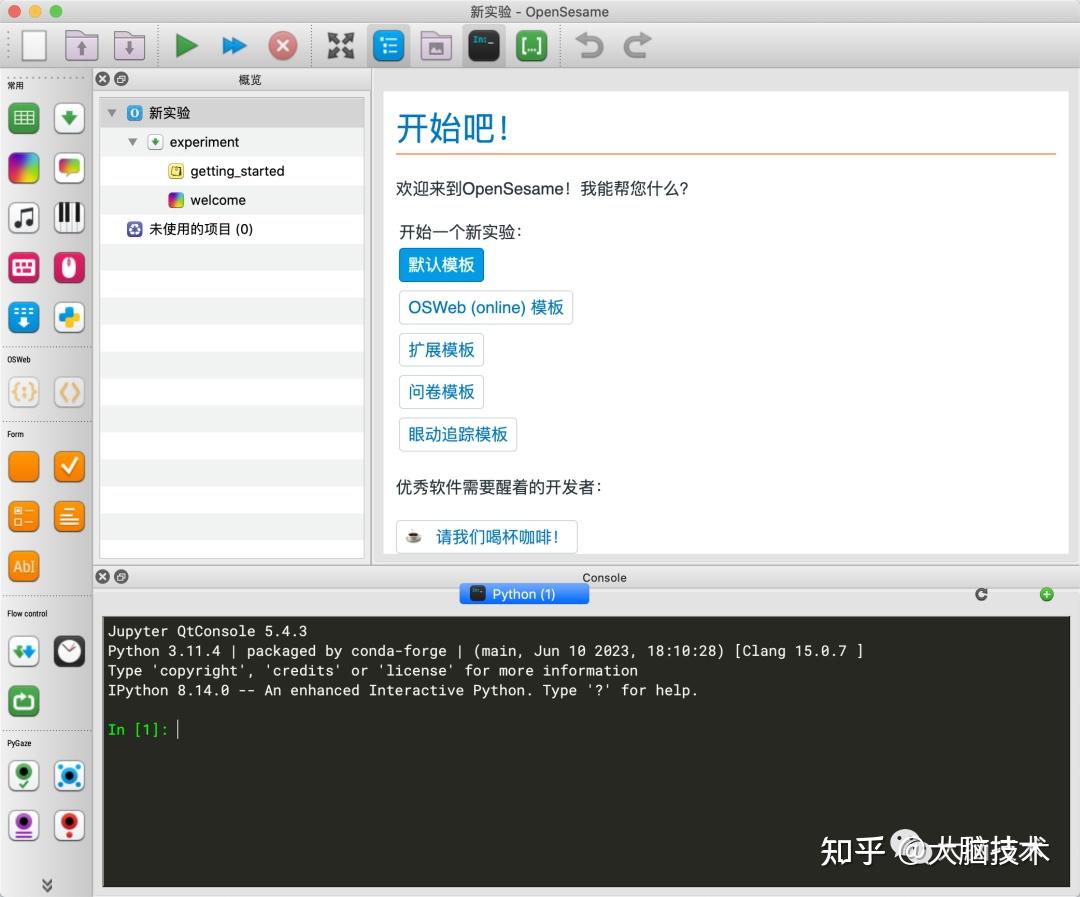Screen dimensions: 1080x897
Task: Switch to the Python (1) console tab
Action: click(524, 593)
